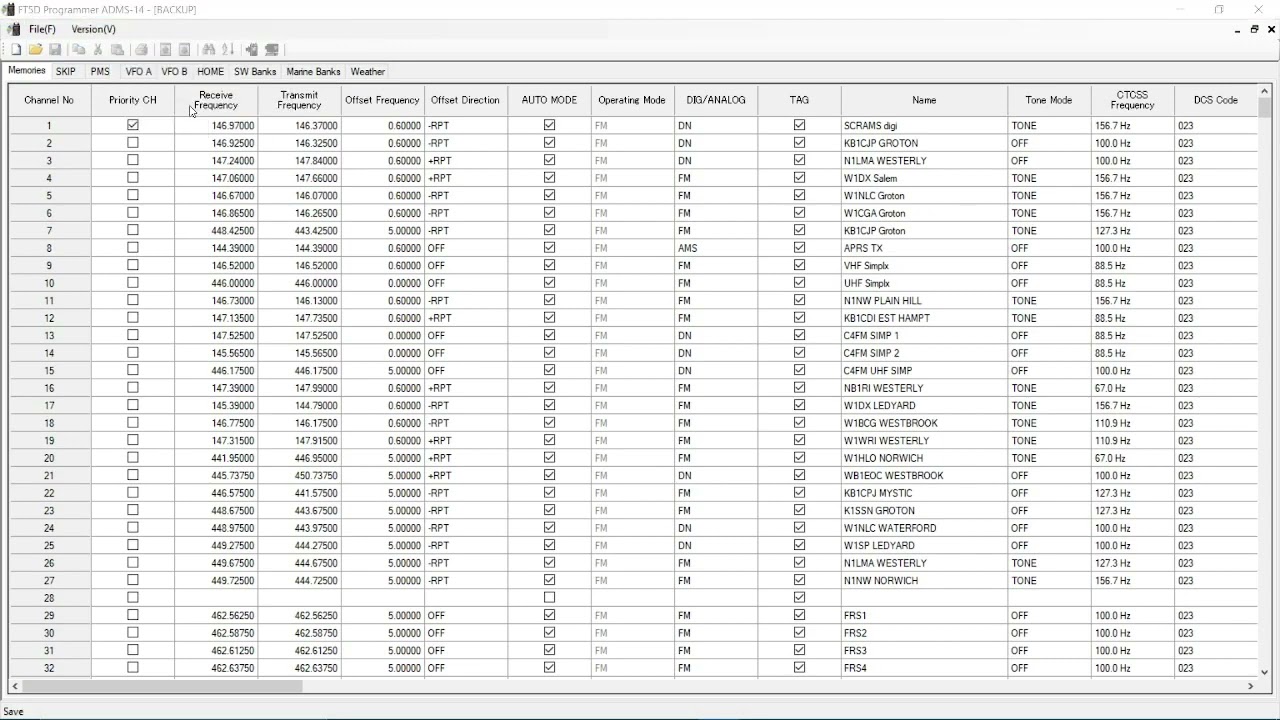Open the Version(V) menu
The height and width of the screenshot is (720, 1280).
(93, 30)
